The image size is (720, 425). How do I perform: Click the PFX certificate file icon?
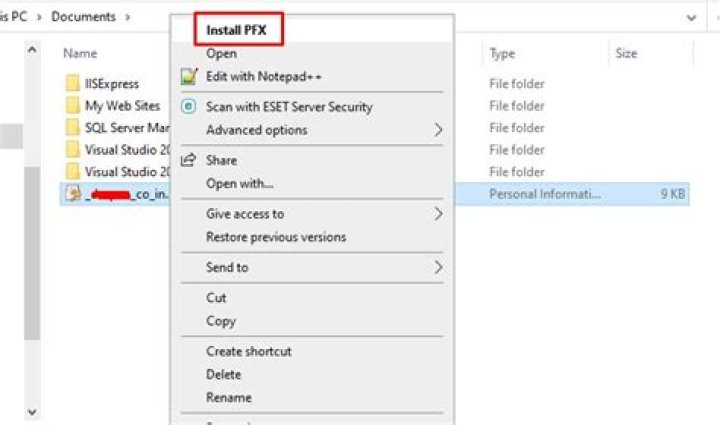coord(72,194)
